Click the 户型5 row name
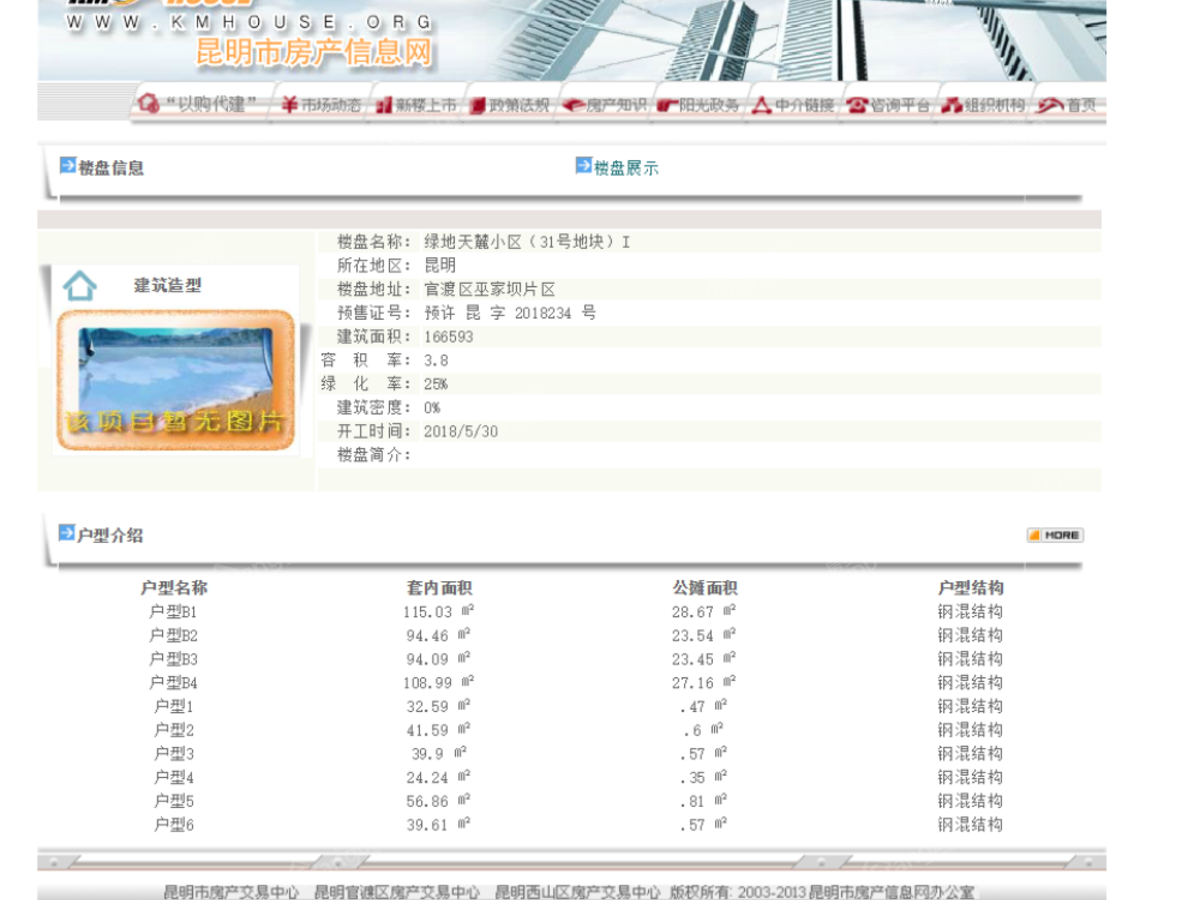 click(x=173, y=801)
